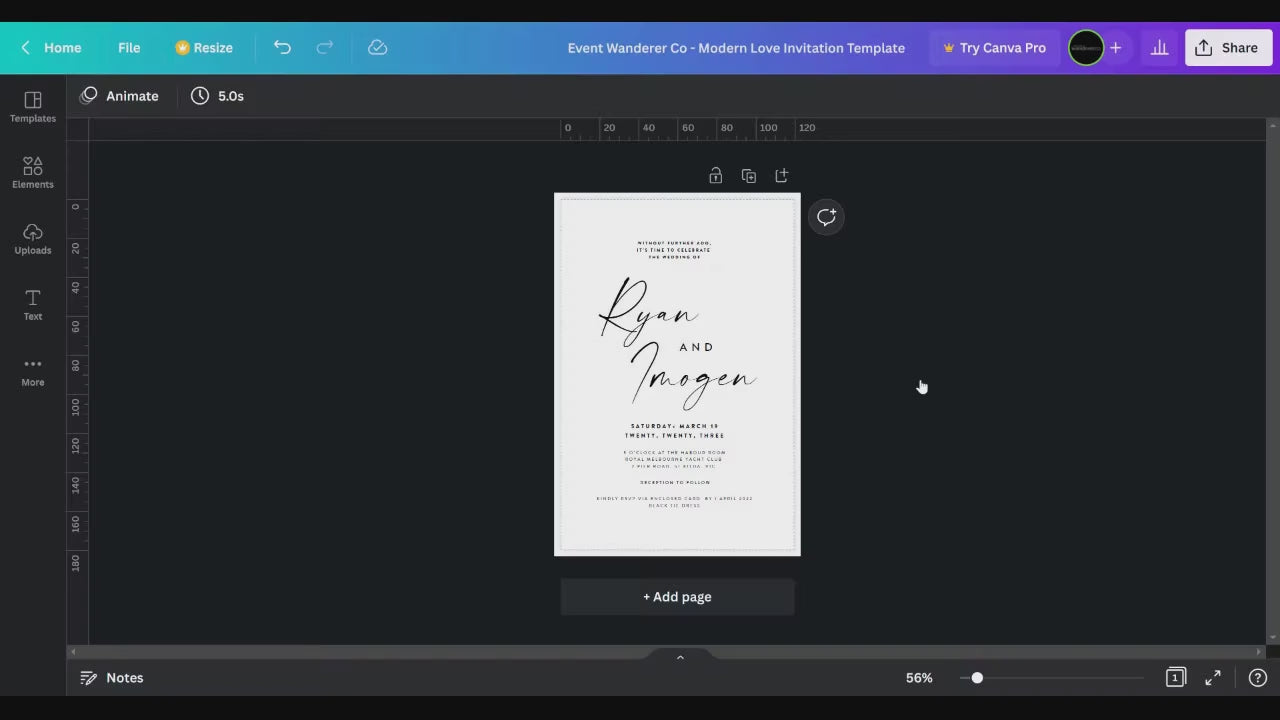1280x720 pixels.
Task: Duplicate page using the copy icon
Action: pyautogui.click(x=748, y=176)
